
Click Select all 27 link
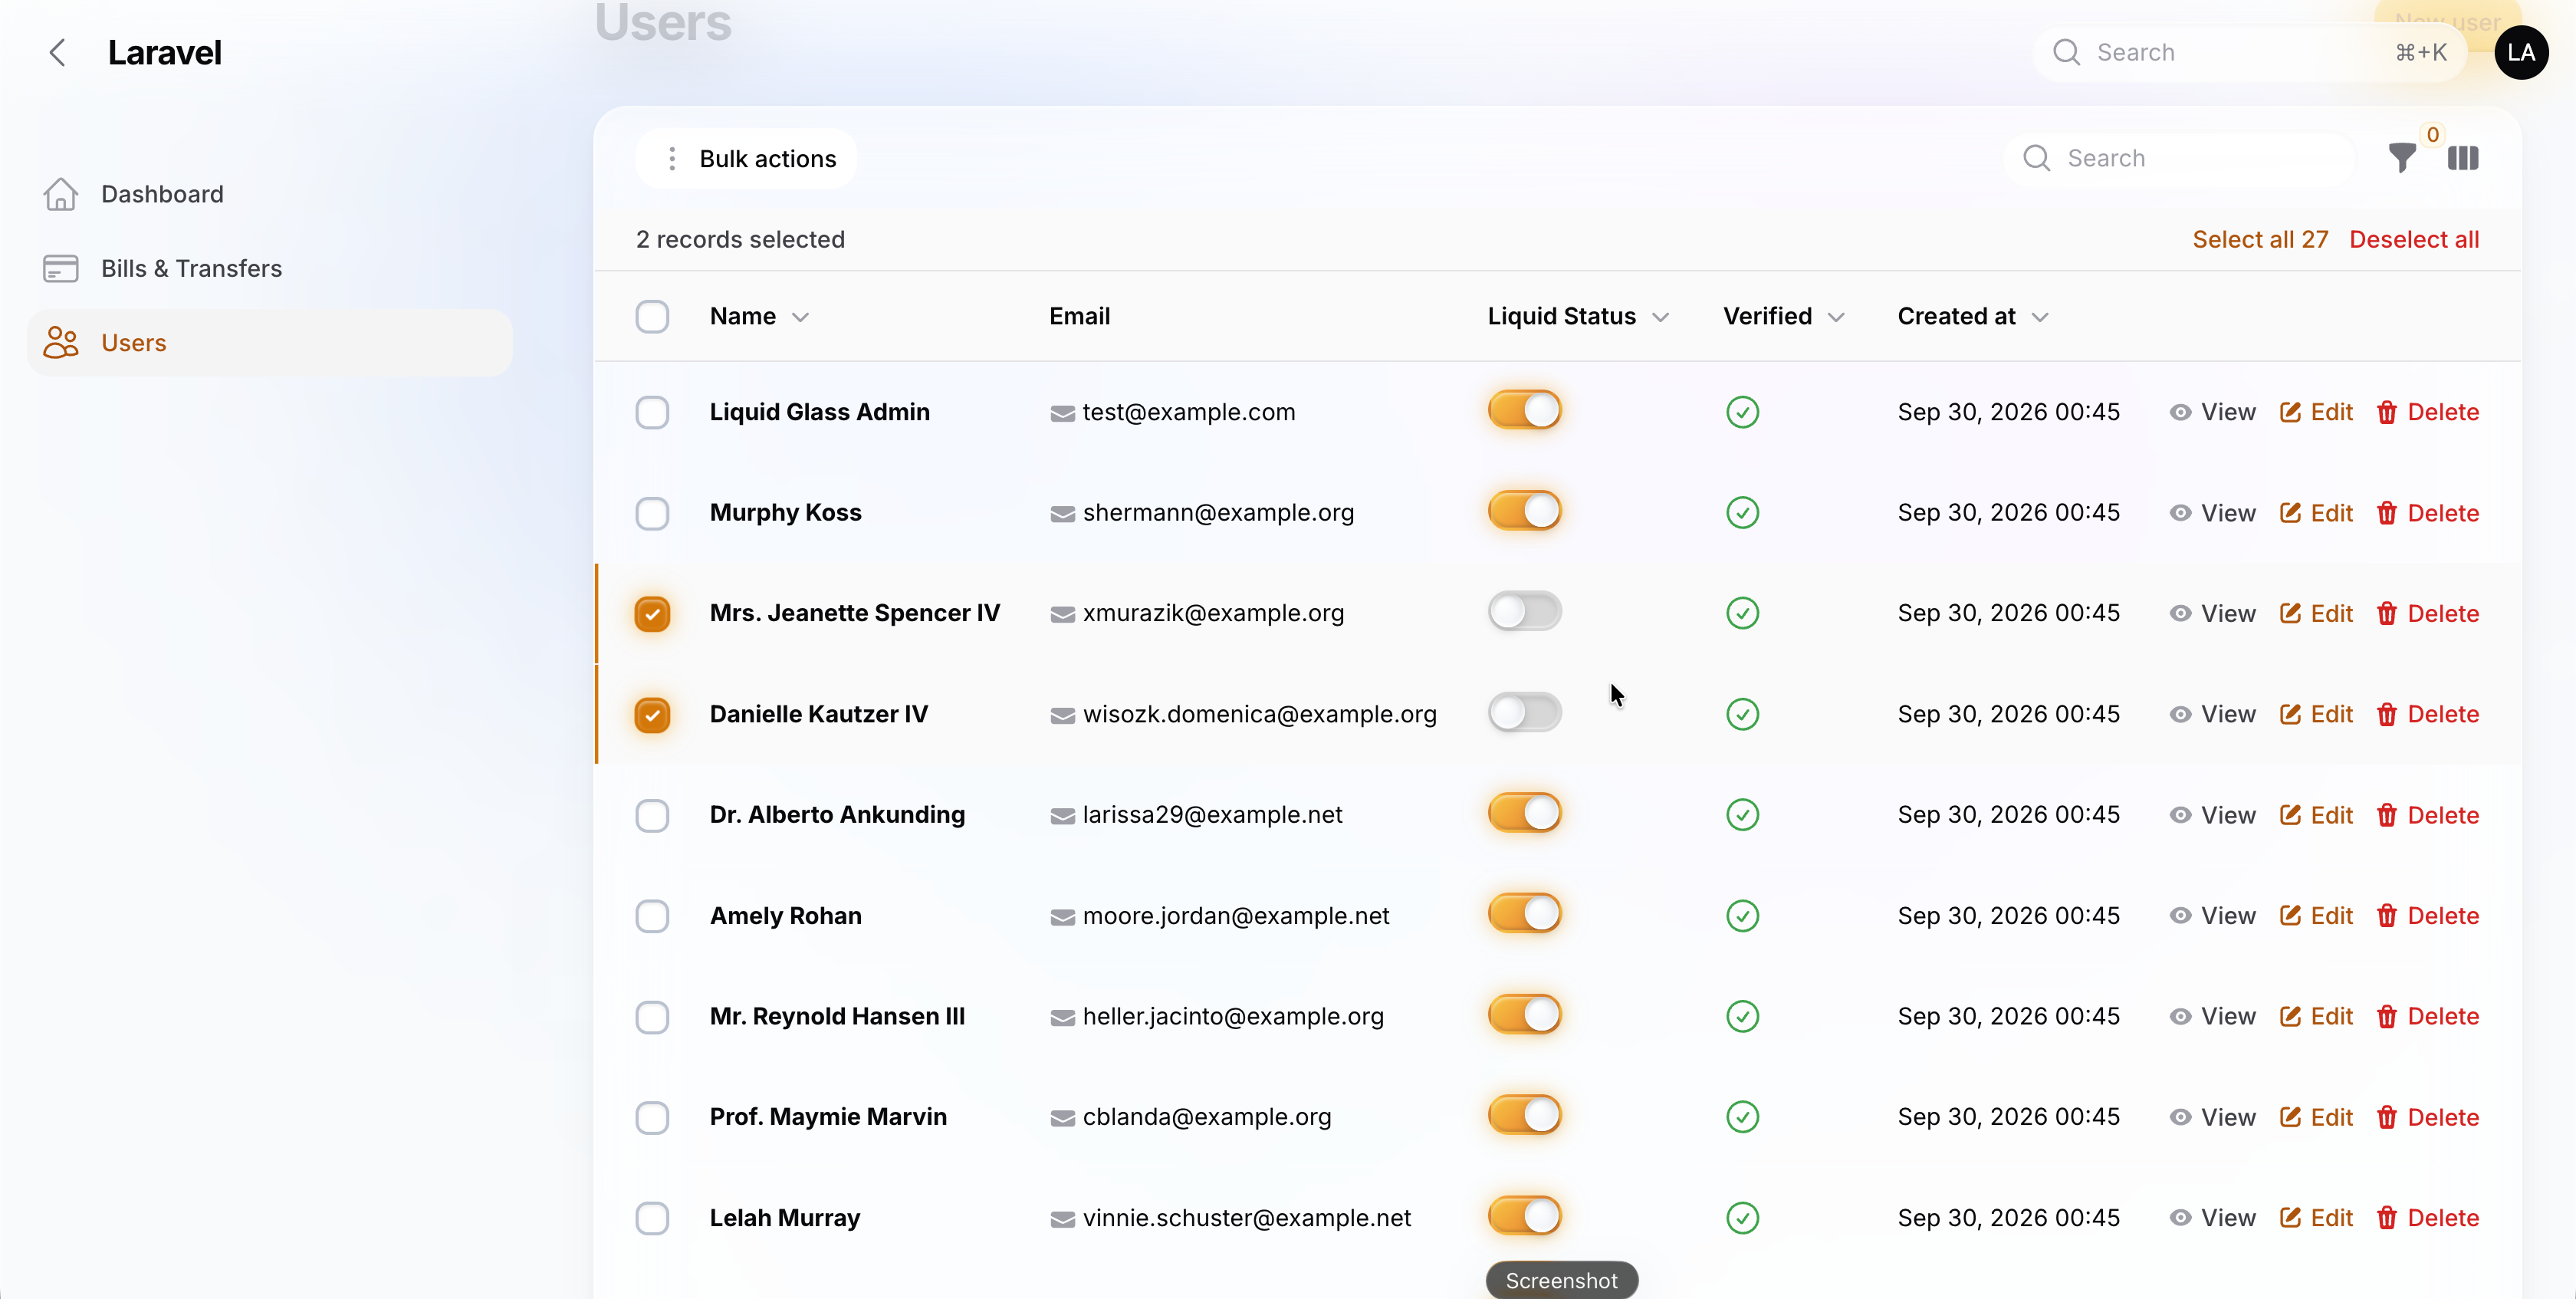pos(2260,240)
